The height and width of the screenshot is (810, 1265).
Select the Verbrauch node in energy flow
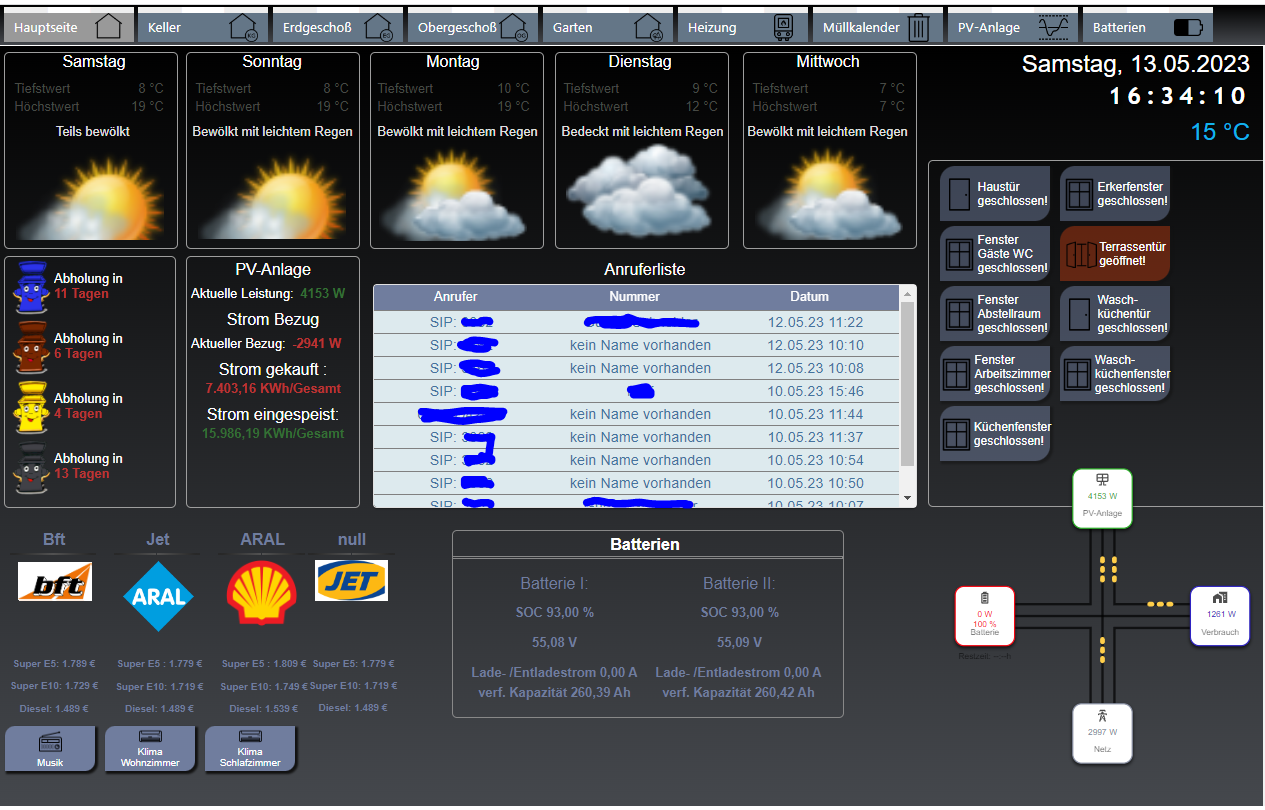click(x=1220, y=616)
